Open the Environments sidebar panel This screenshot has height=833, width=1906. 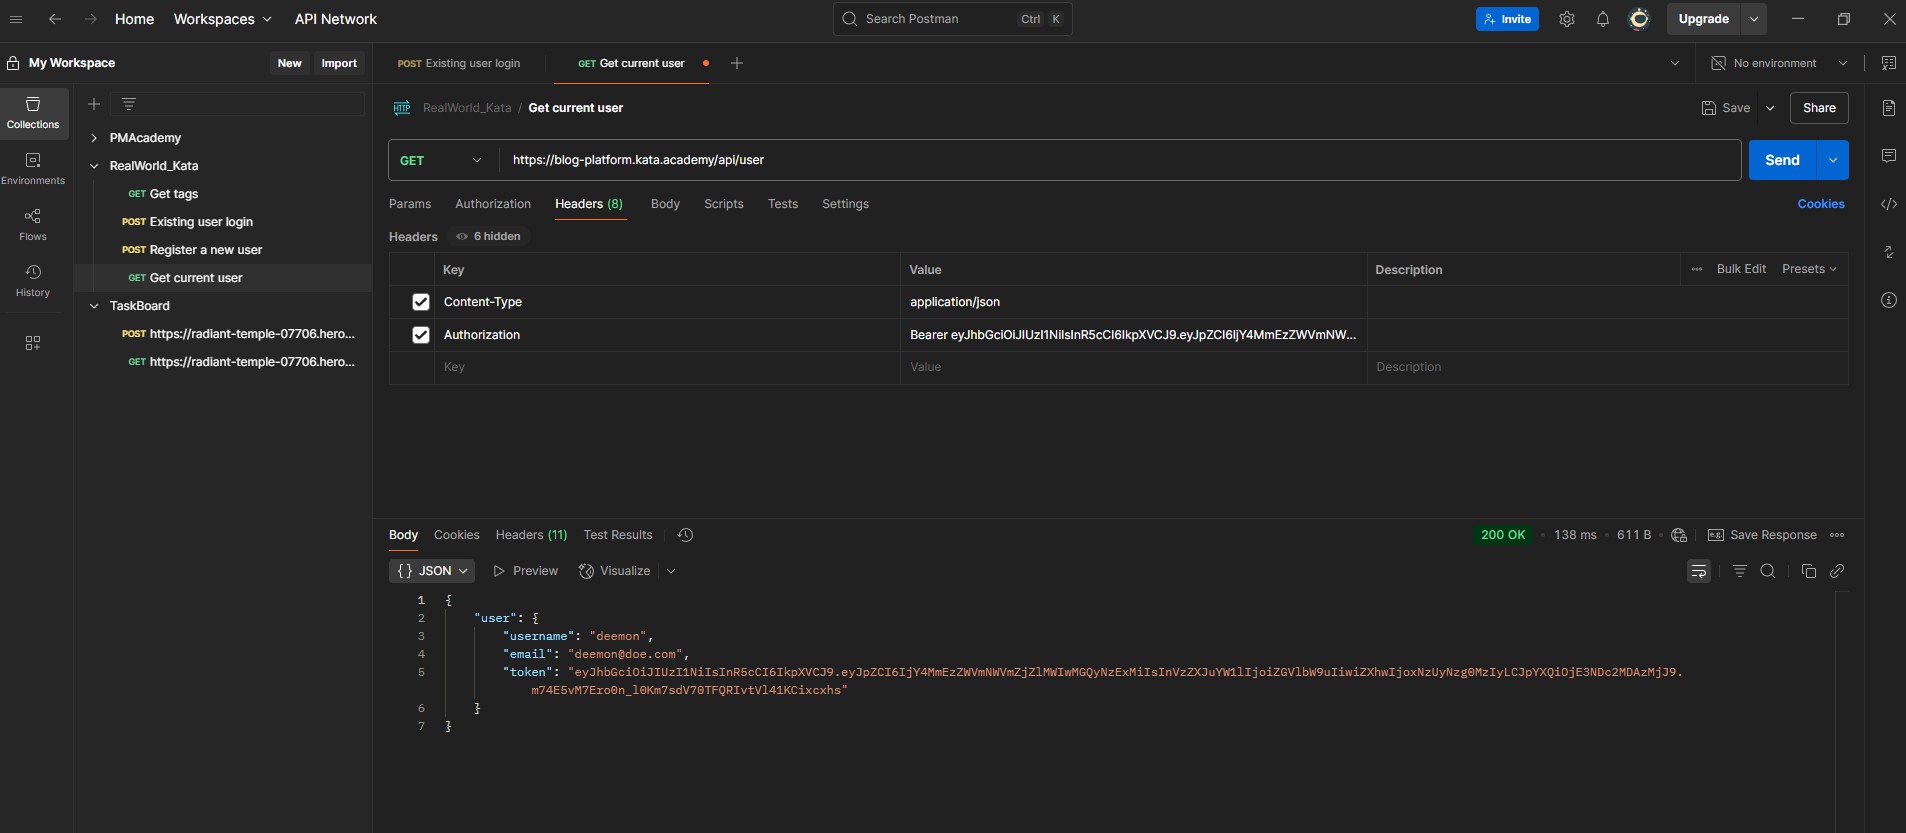point(33,169)
